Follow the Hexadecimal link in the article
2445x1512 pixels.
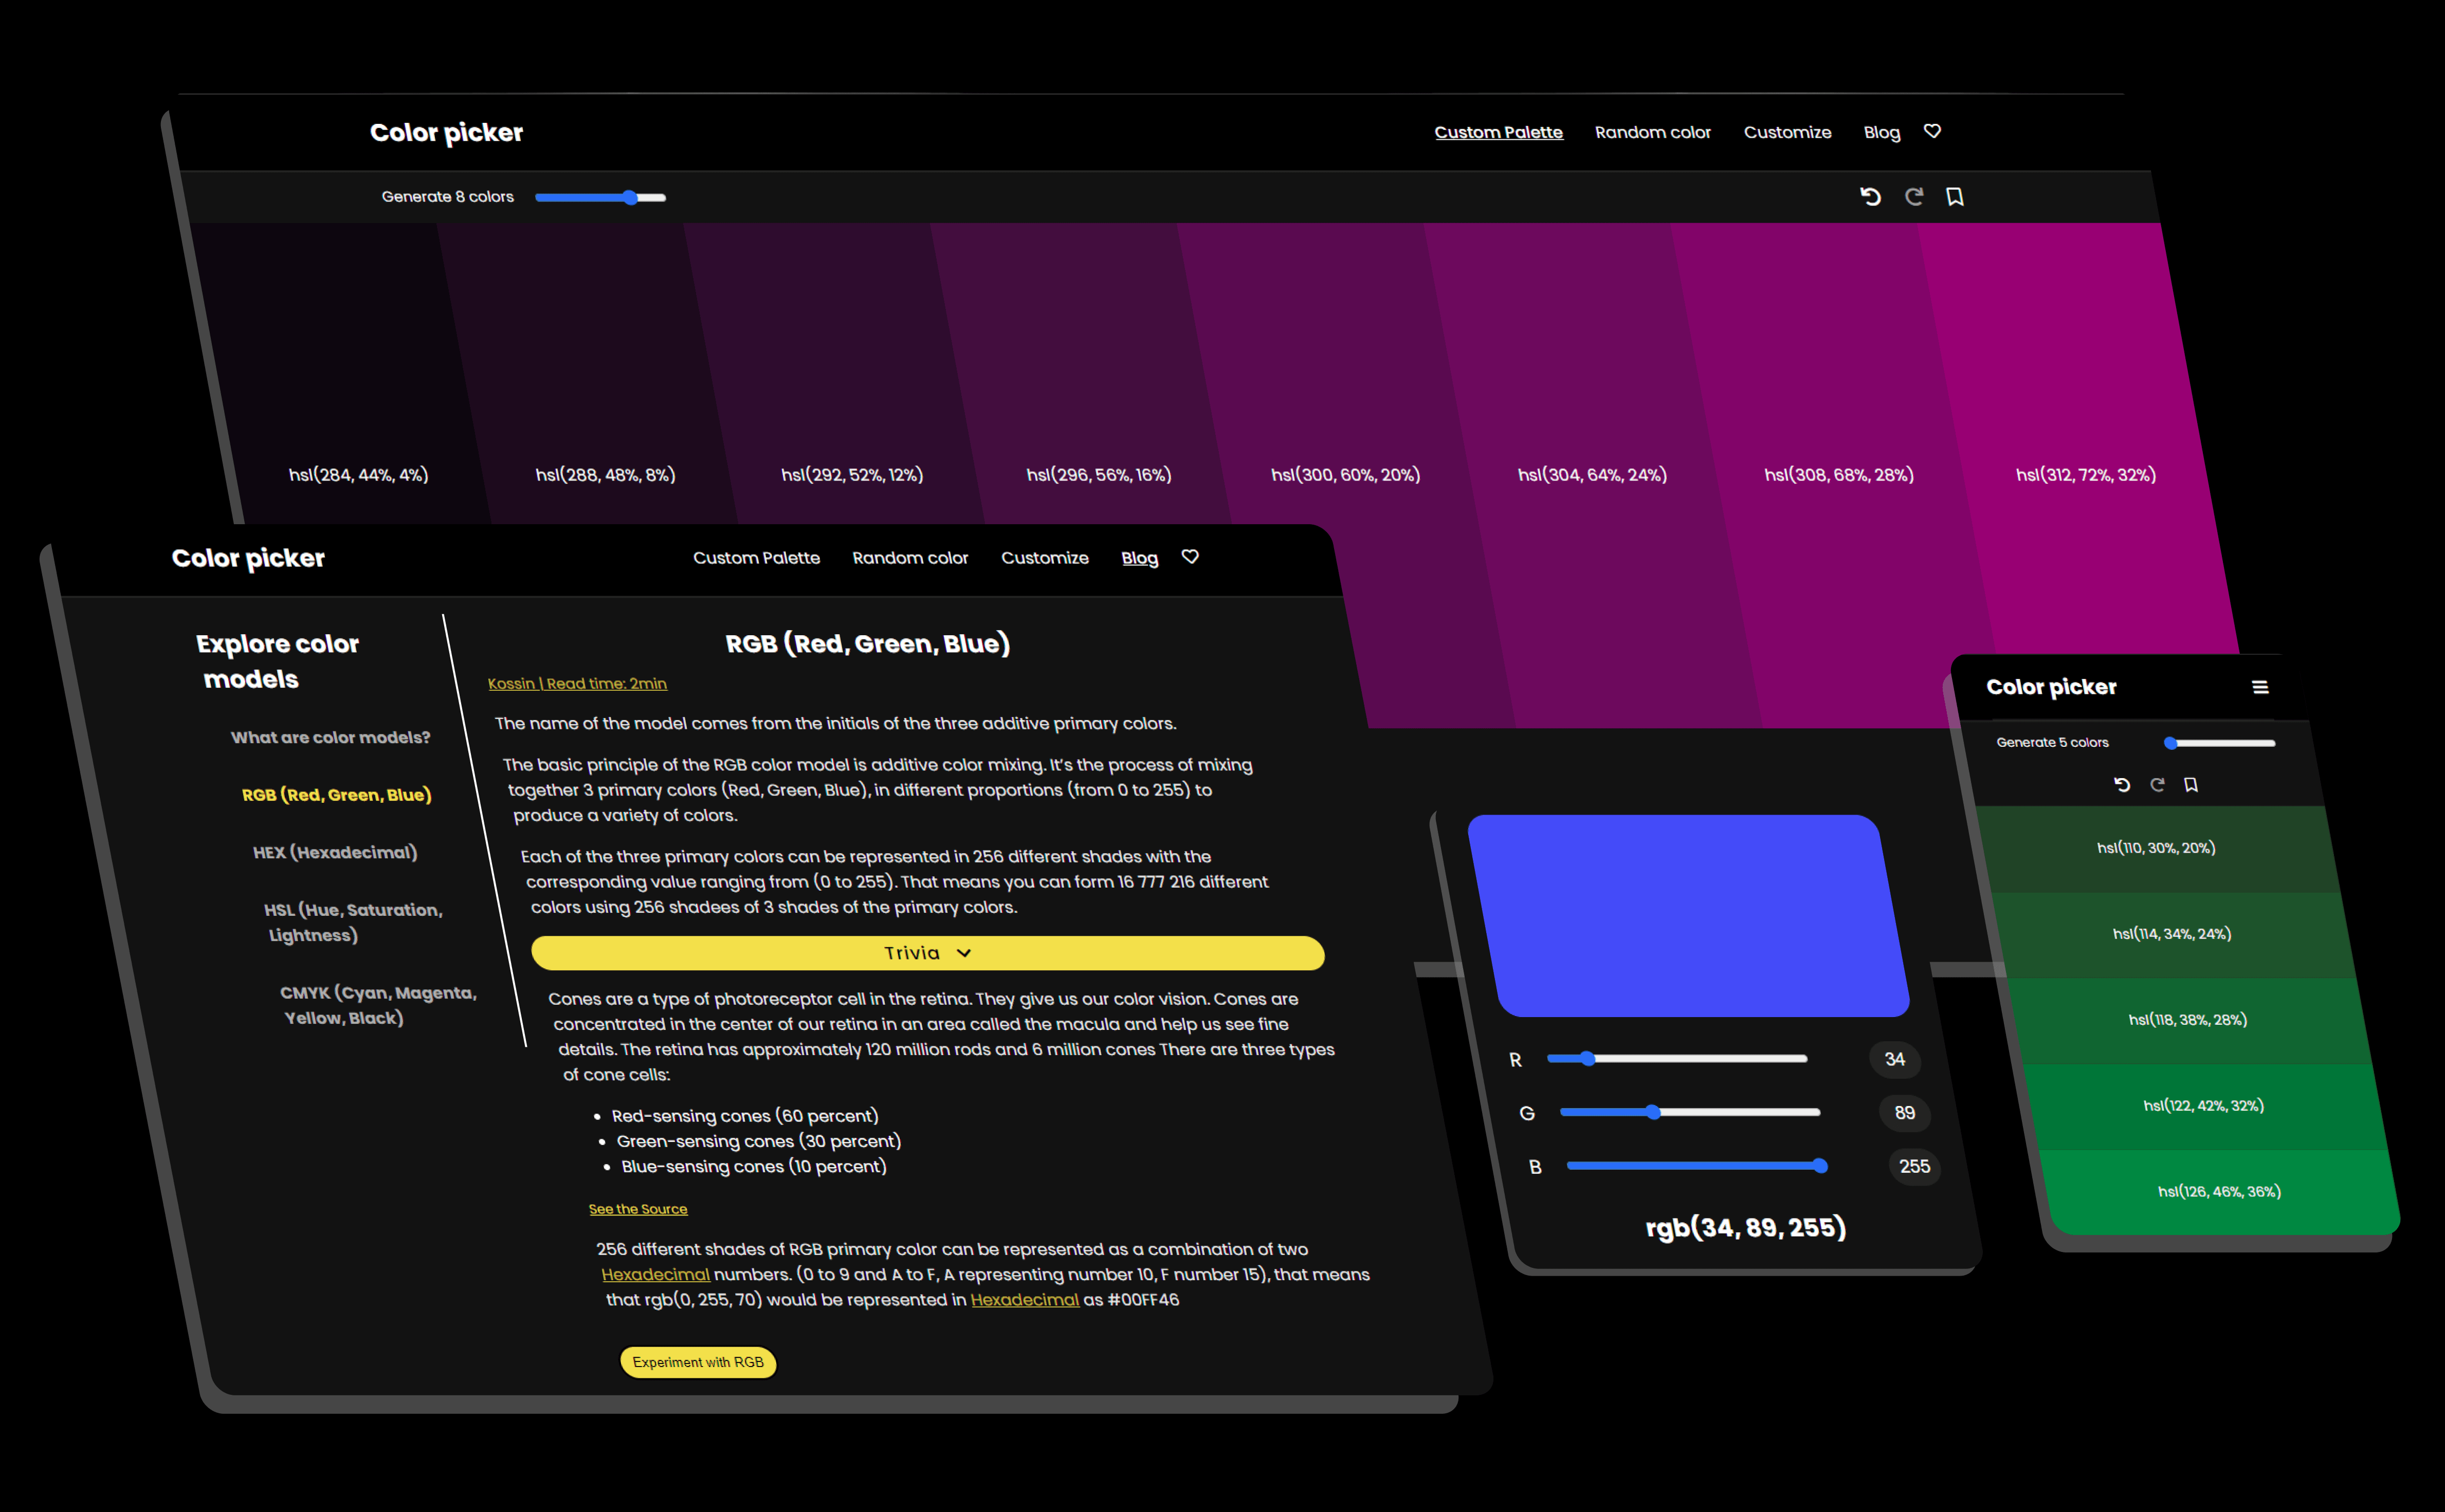[655, 1274]
